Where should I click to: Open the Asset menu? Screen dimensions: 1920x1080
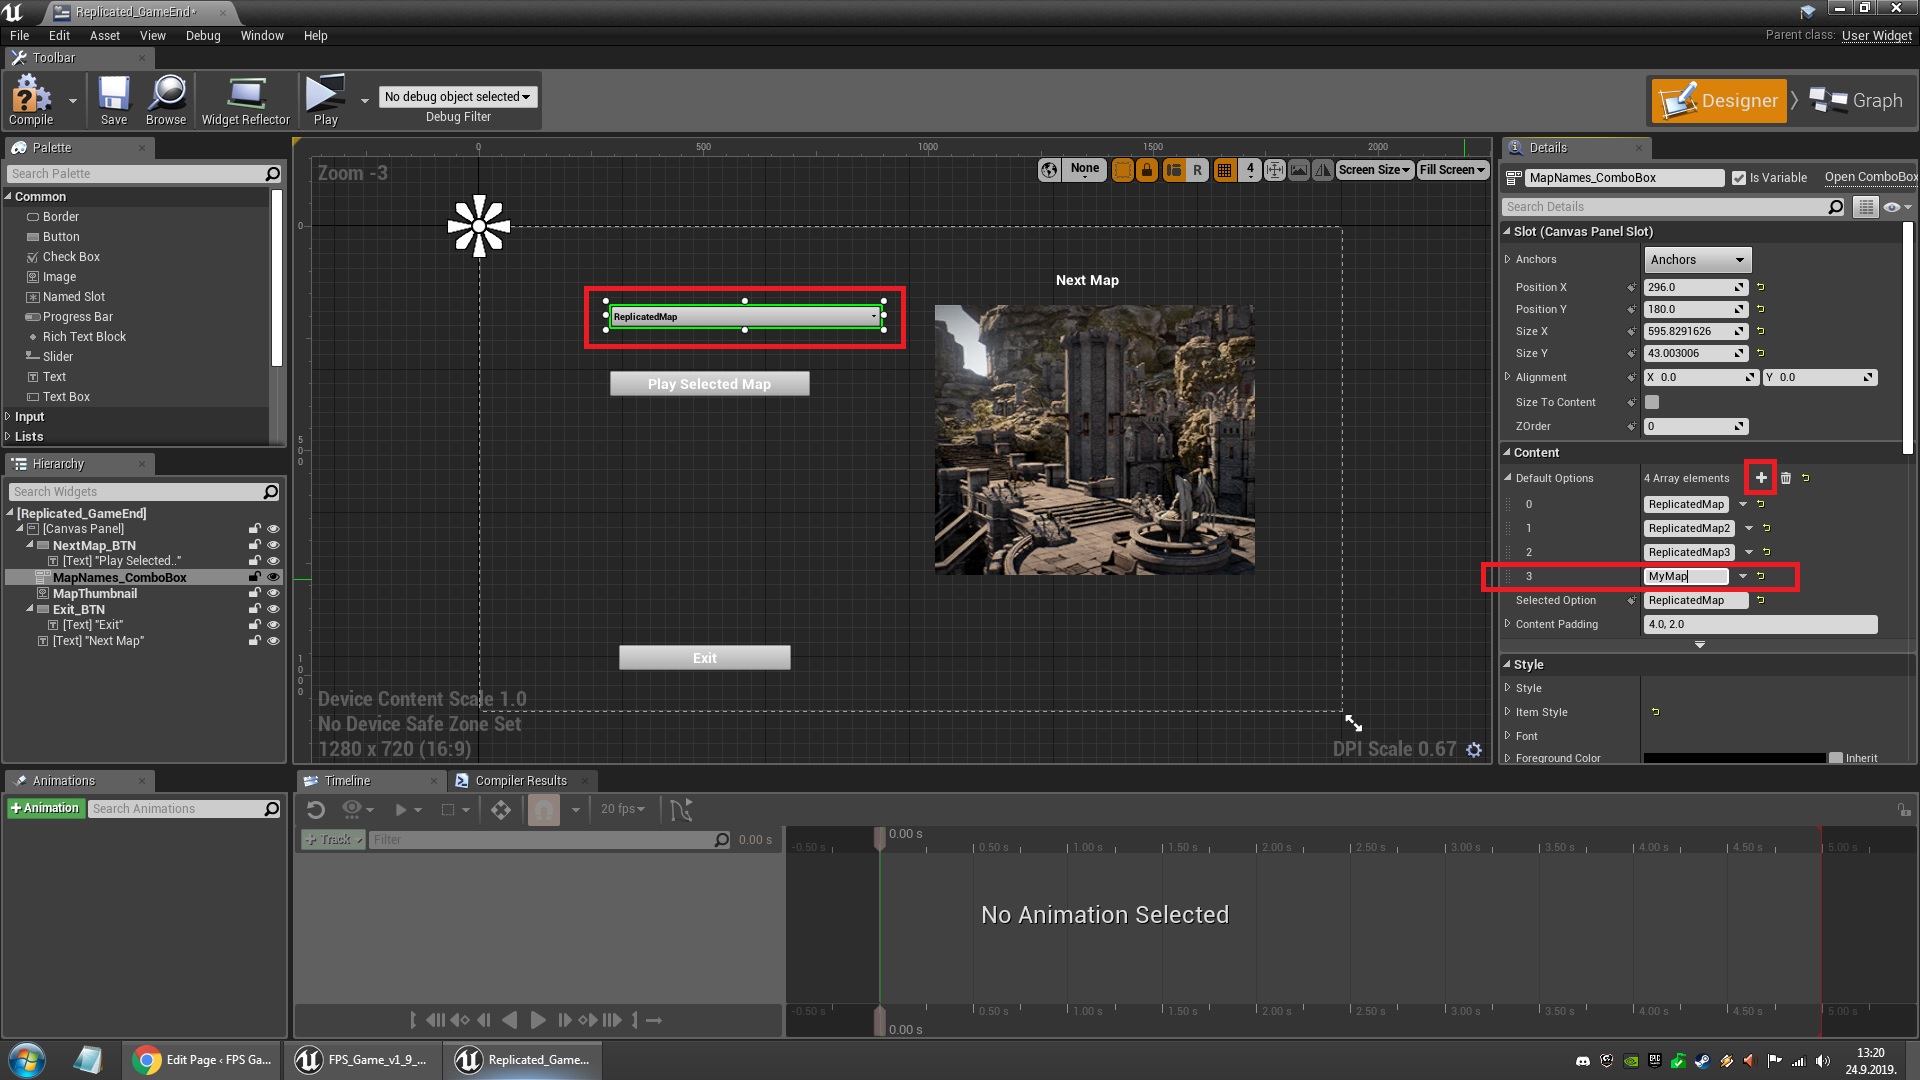[x=104, y=35]
